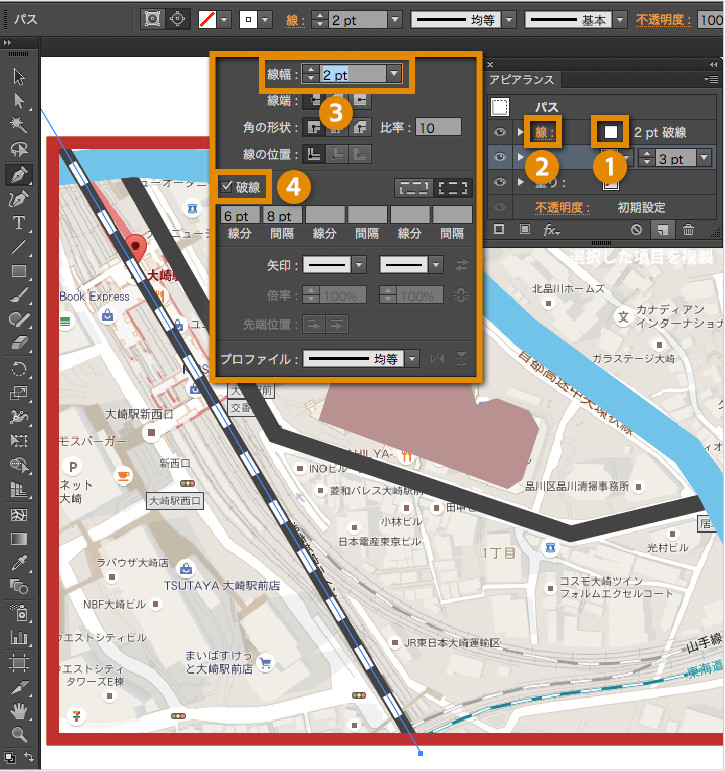This screenshot has height=771, width=725.
Task: Open control bar stroke weight dropdown
Action: pos(395,20)
